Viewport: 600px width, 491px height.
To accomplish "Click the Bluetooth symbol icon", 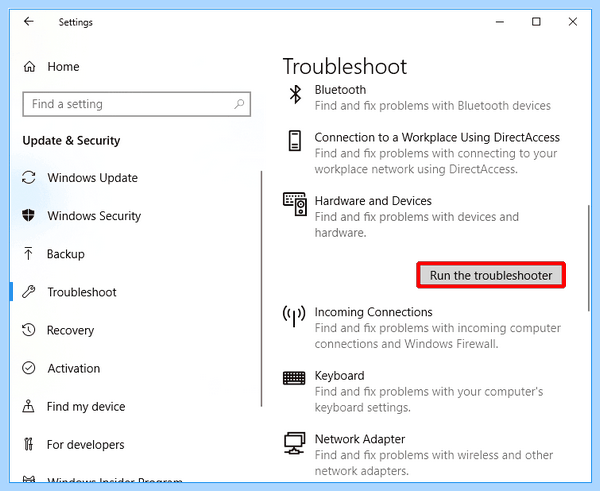I will pyautogui.click(x=295, y=94).
